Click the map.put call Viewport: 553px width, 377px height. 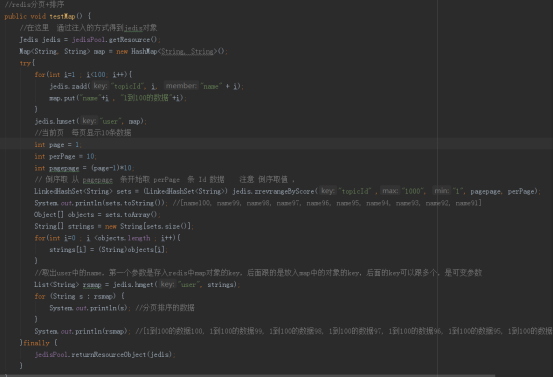coord(62,98)
